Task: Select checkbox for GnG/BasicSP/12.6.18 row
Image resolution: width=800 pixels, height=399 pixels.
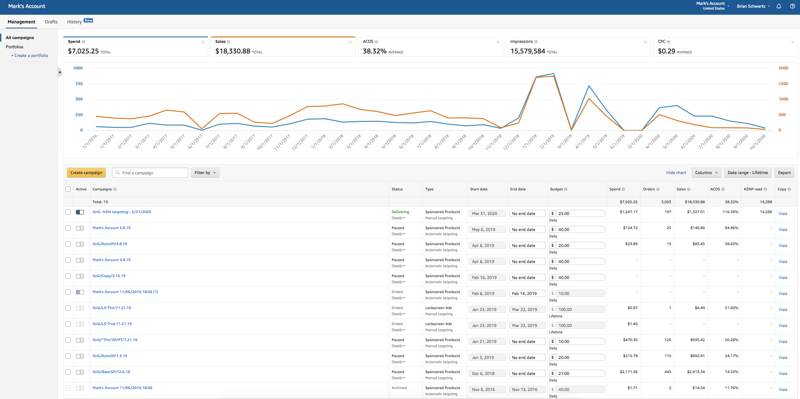Action: click(x=68, y=372)
